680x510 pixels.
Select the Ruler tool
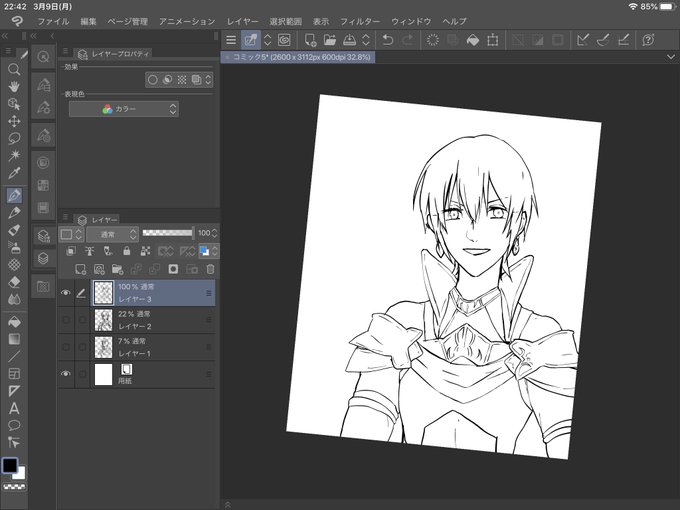coord(14,391)
